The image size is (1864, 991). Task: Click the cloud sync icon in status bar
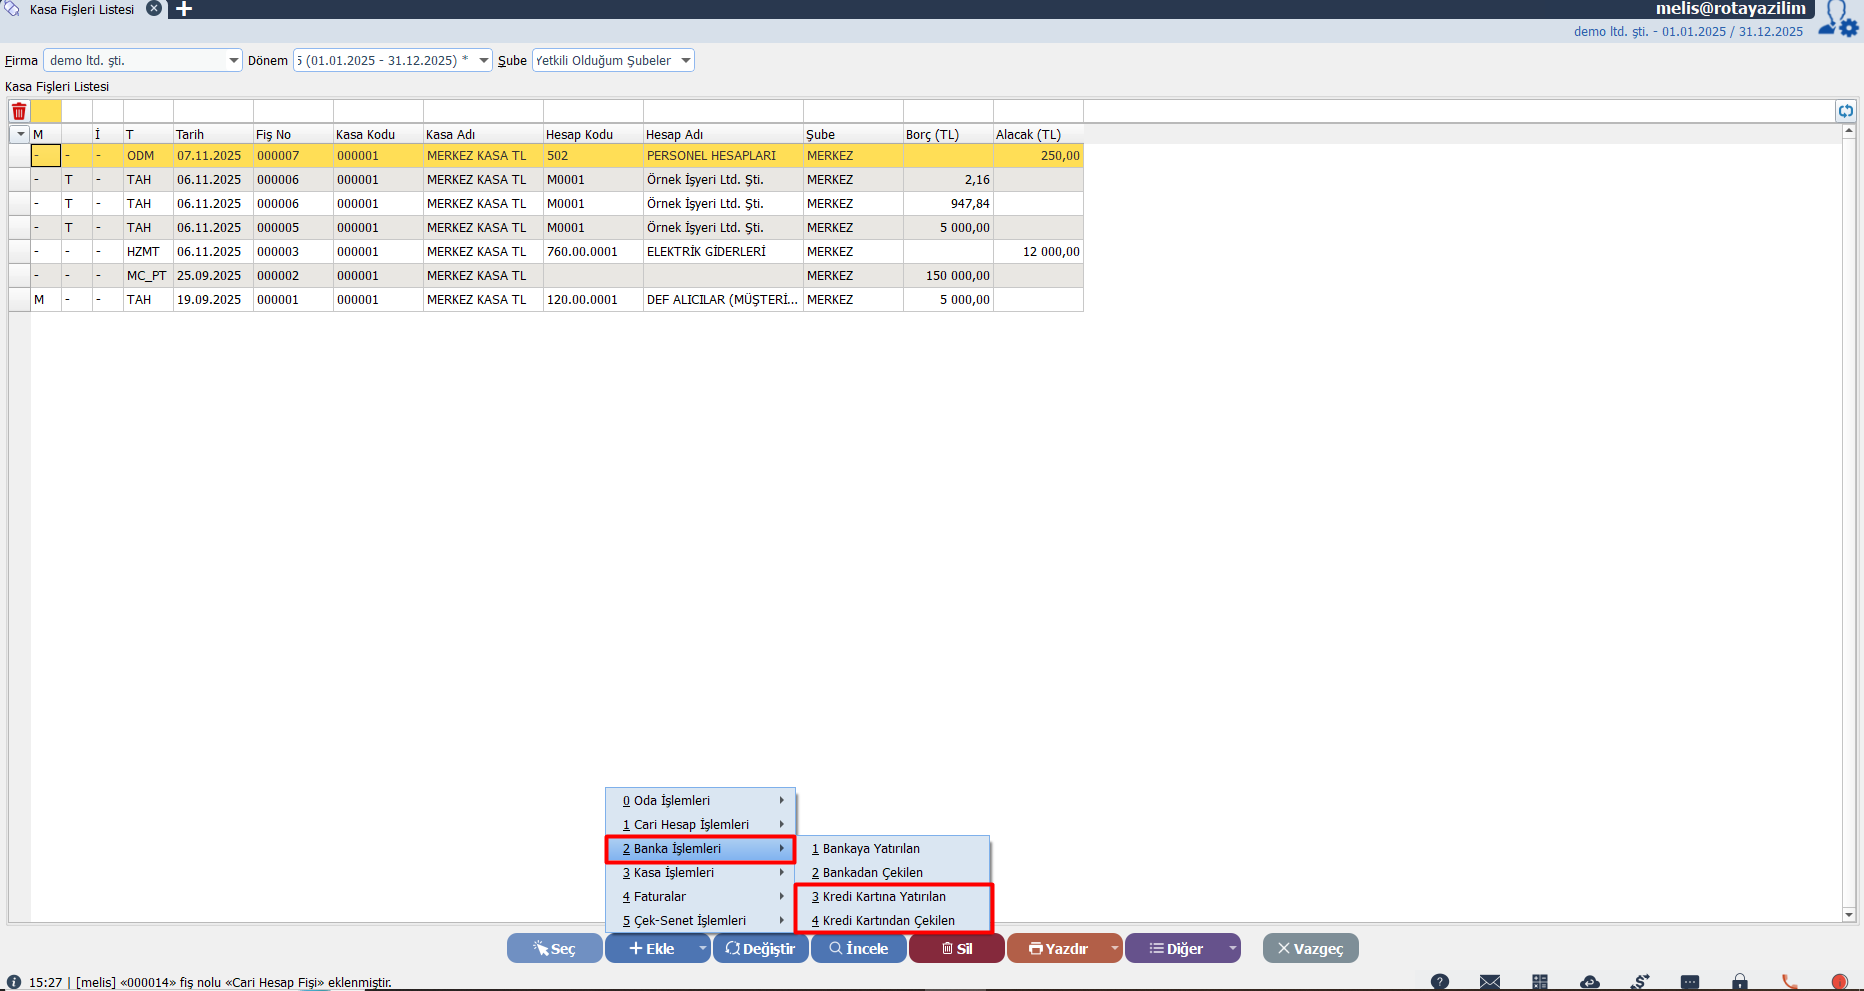(x=1590, y=982)
